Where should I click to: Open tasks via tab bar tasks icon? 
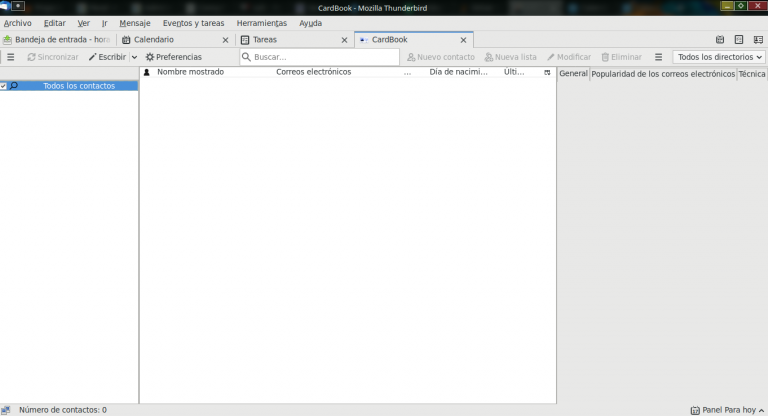click(x=739, y=40)
